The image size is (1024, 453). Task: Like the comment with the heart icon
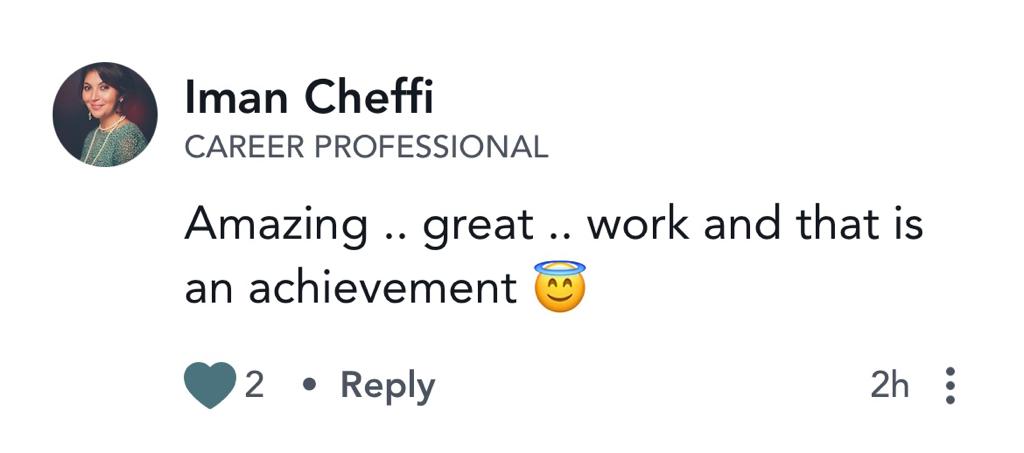tap(210, 386)
